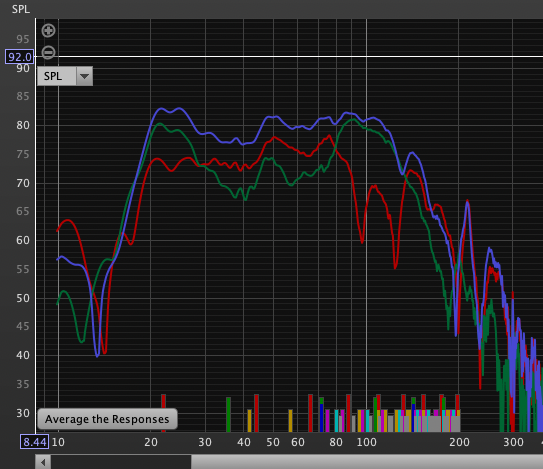Click the yellow marker bar near 57 Hz

(x=290, y=421)
